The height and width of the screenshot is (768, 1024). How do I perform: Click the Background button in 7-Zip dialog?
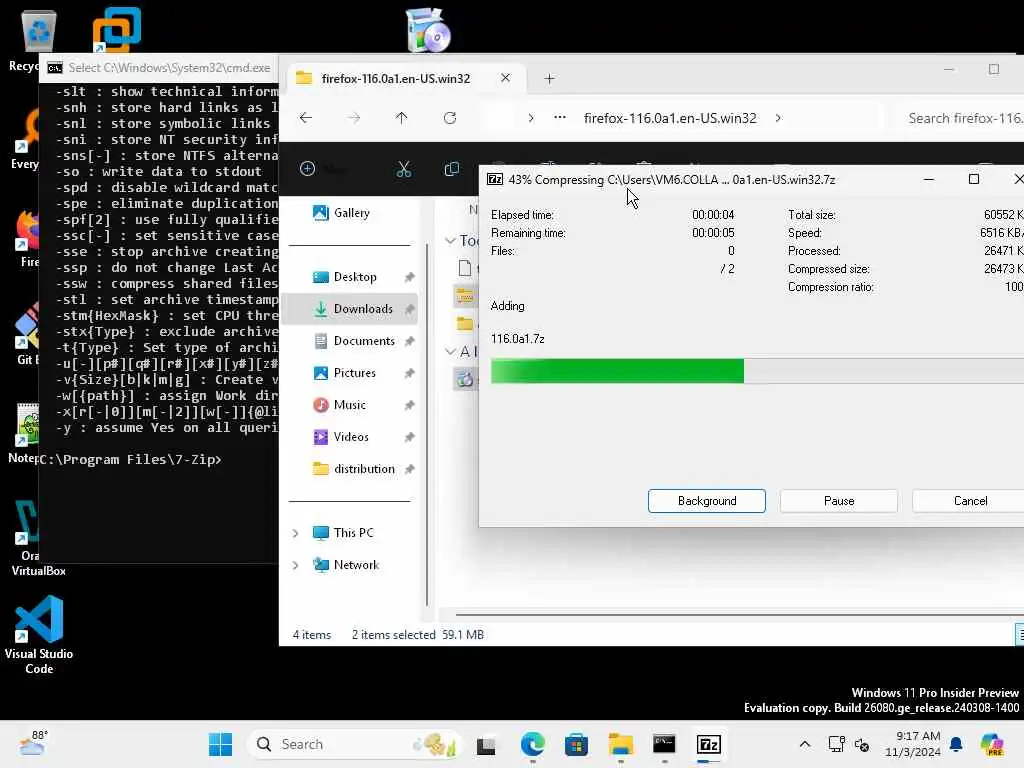tap(707, 501)
